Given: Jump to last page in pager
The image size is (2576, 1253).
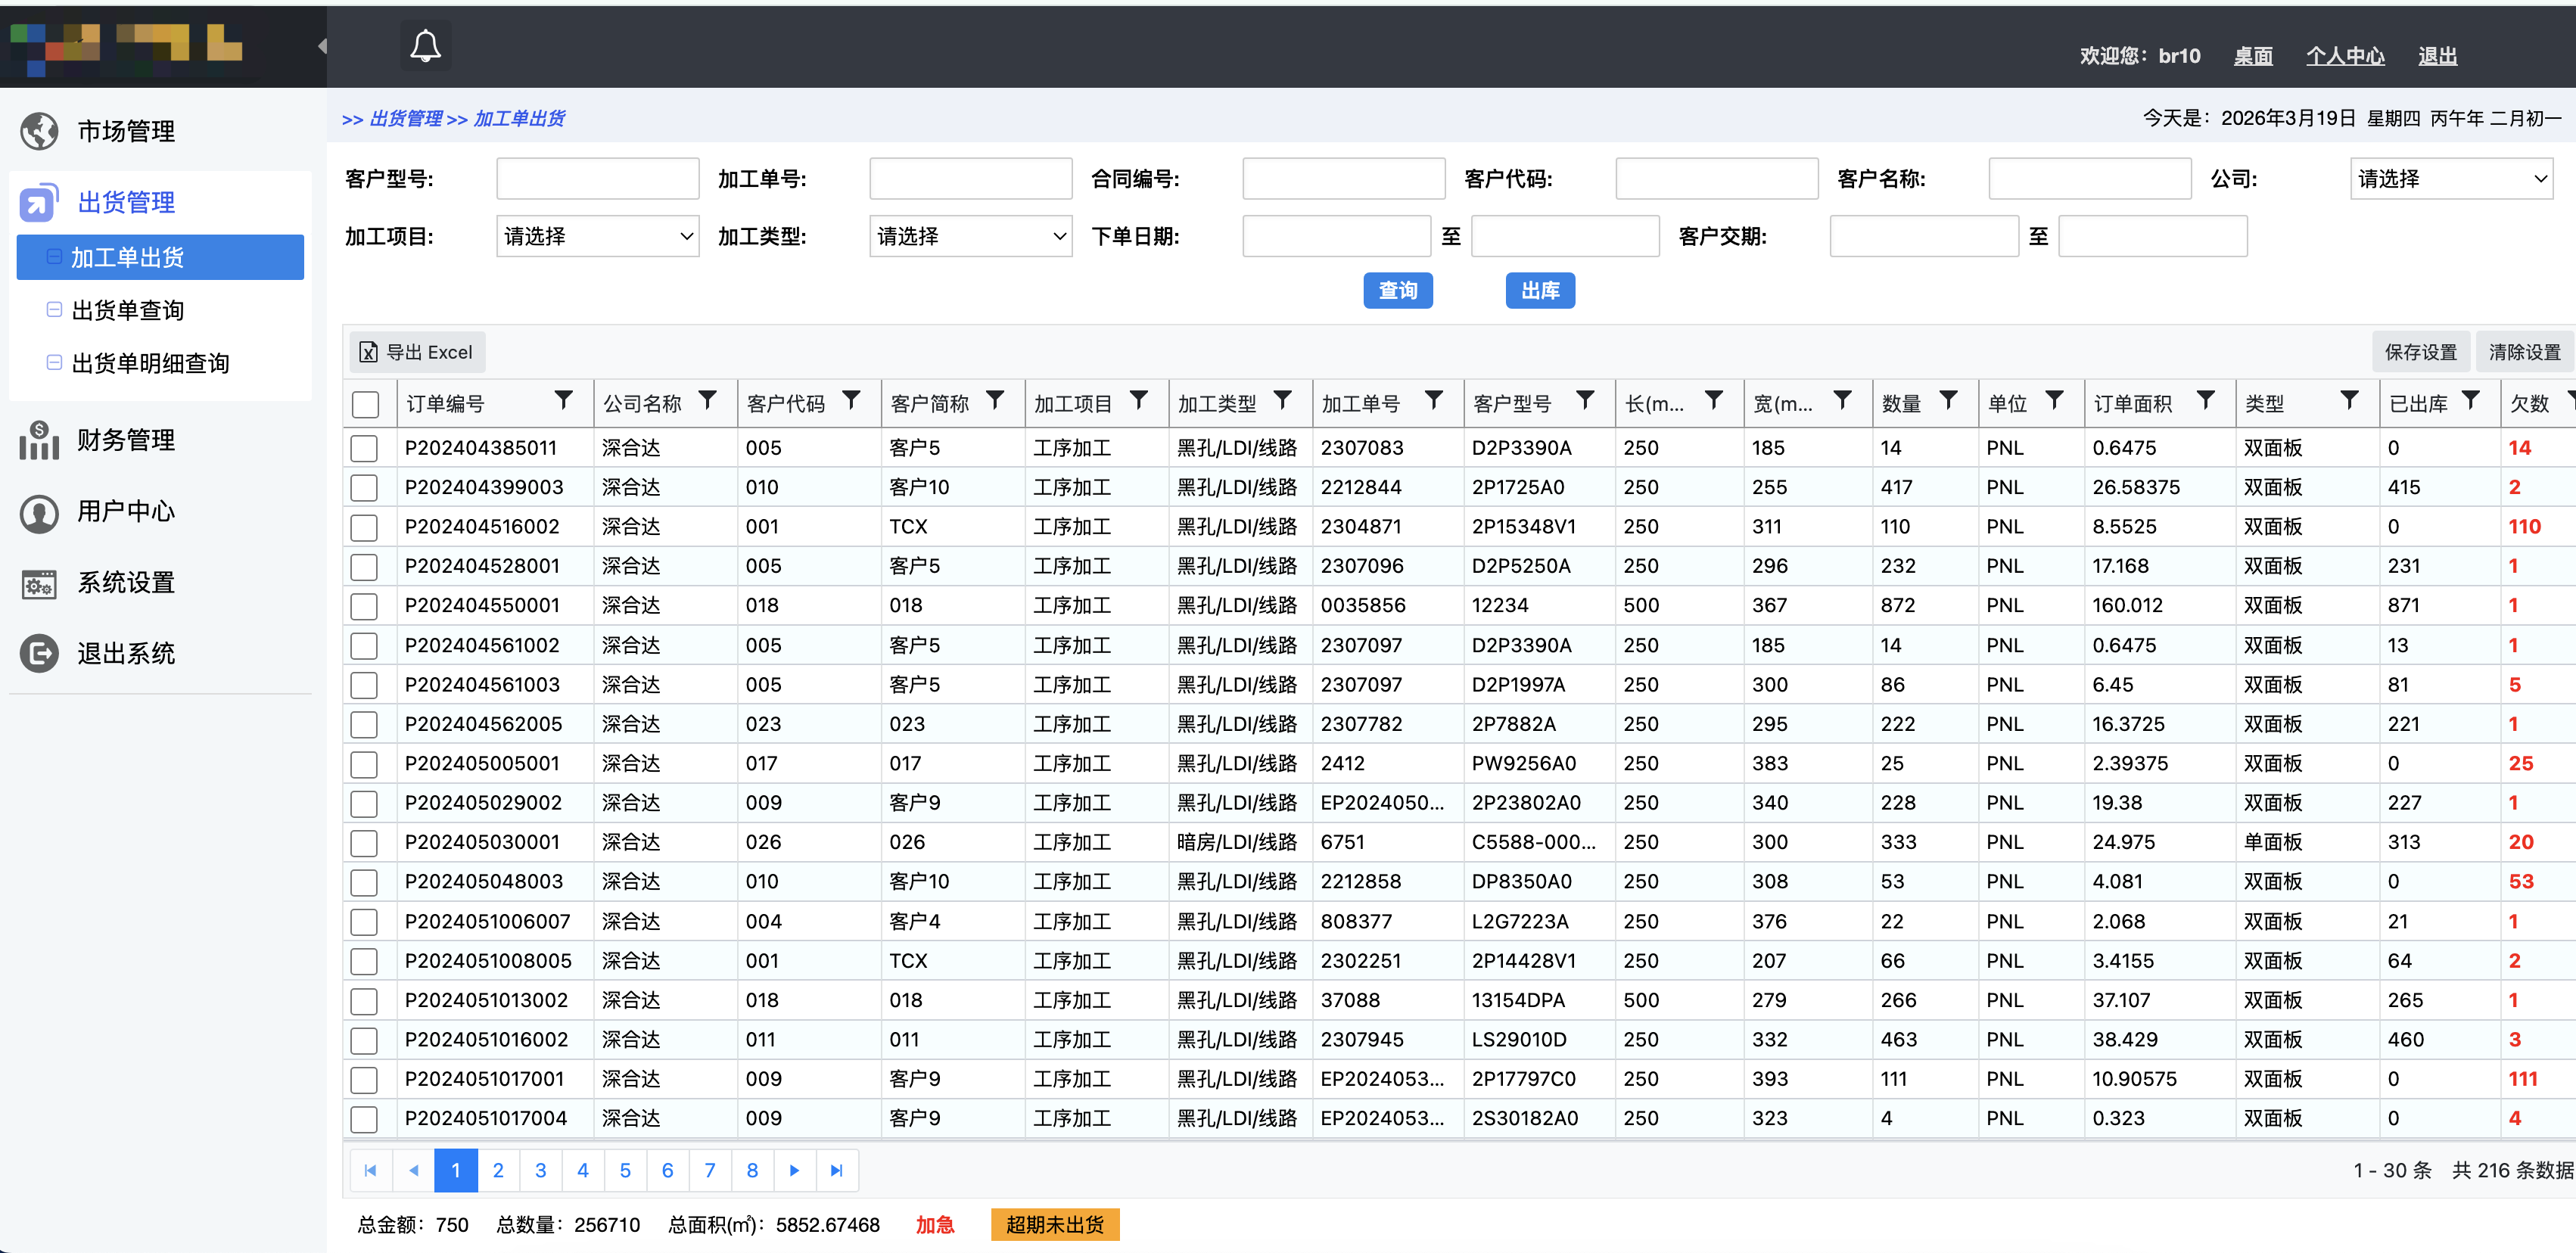Looking at the screenshot, I should click(x=837, y=1170).
